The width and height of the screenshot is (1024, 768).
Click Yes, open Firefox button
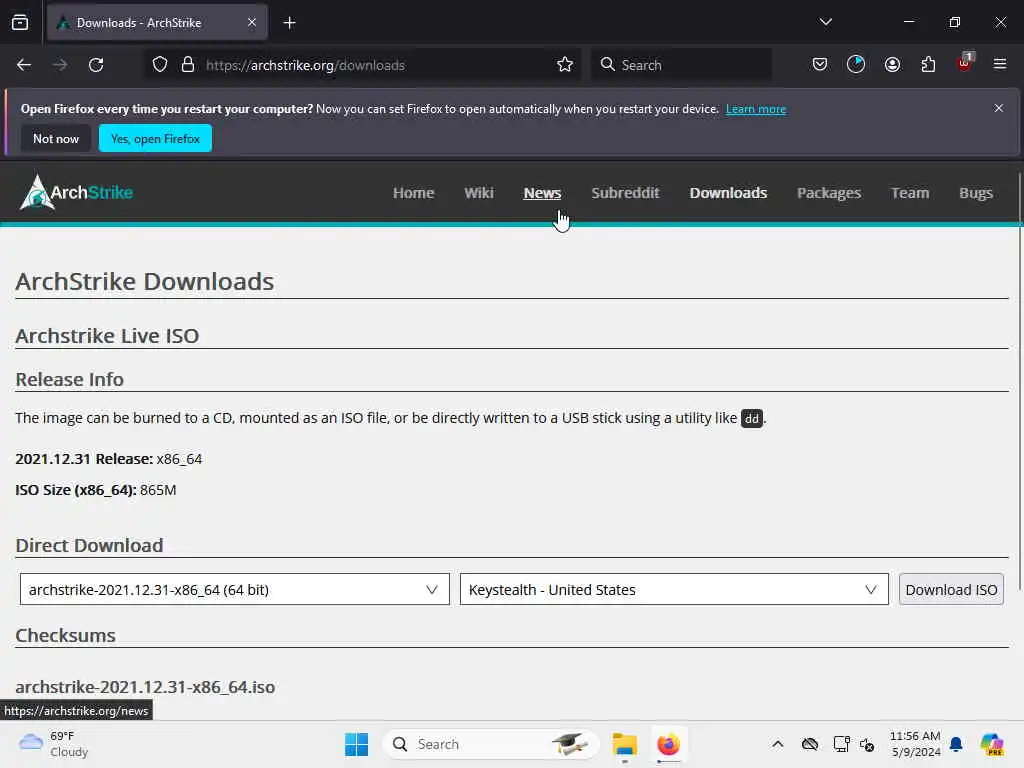(155, 138)
